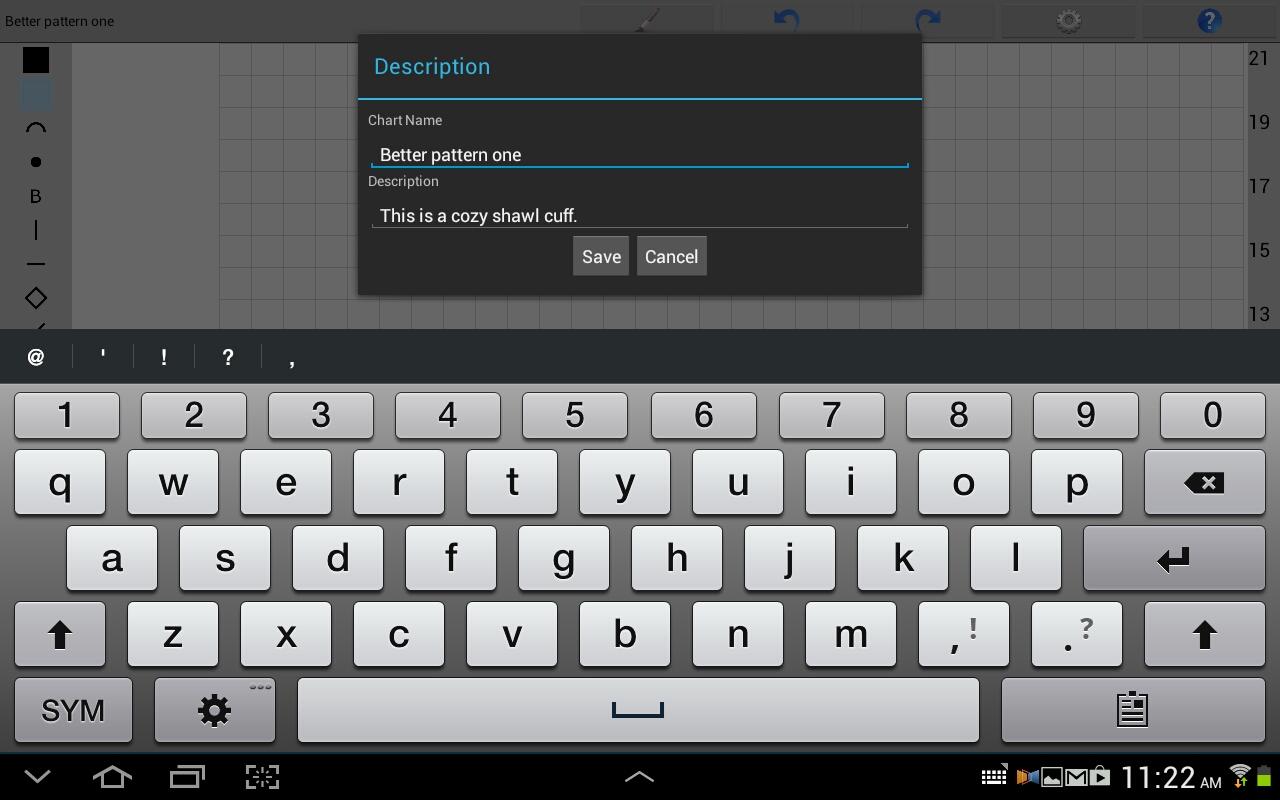The image size is (1280, 800).
Task: Tap the letter m key
Action: pos(851,634)
